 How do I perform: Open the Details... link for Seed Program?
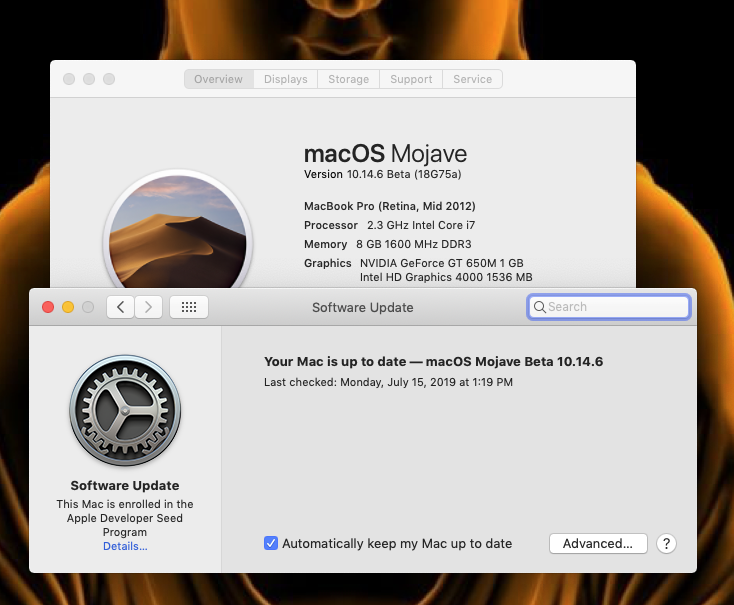click(125, 546)
